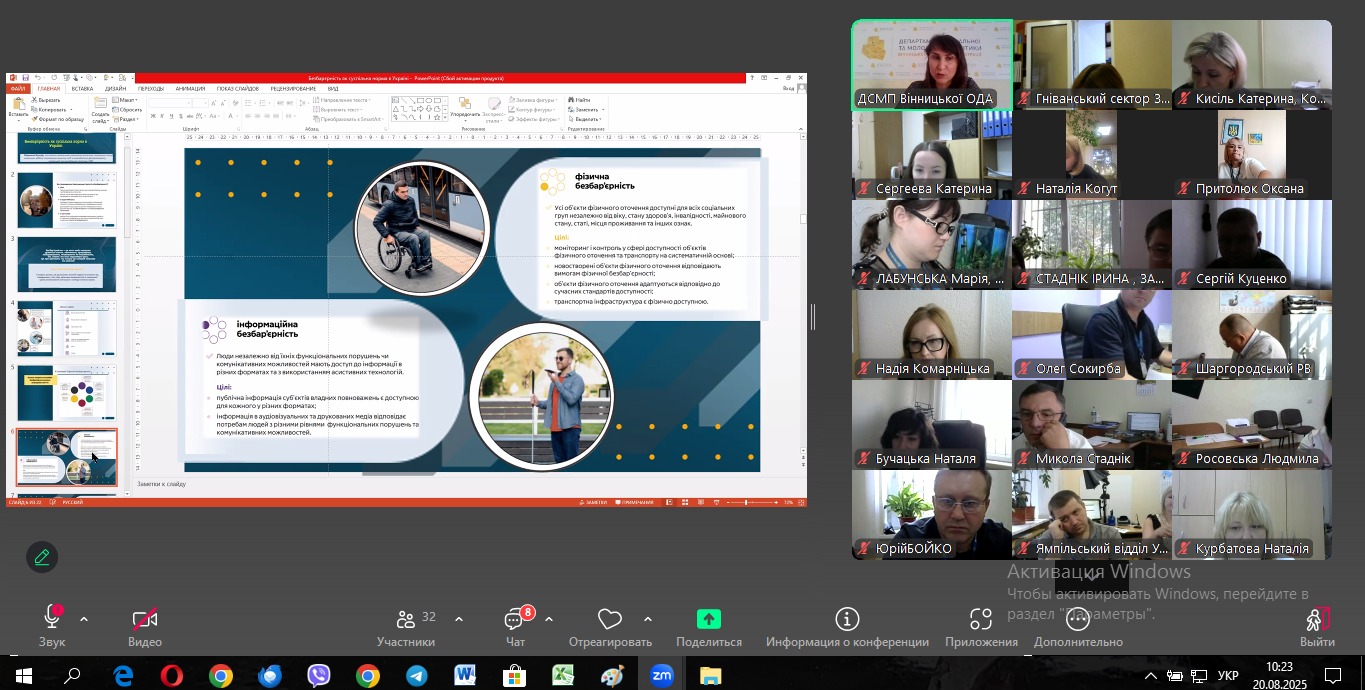Open Telegram from the taskbar
This screenshot has width=1365, height=690.
[x=417, y=676]
